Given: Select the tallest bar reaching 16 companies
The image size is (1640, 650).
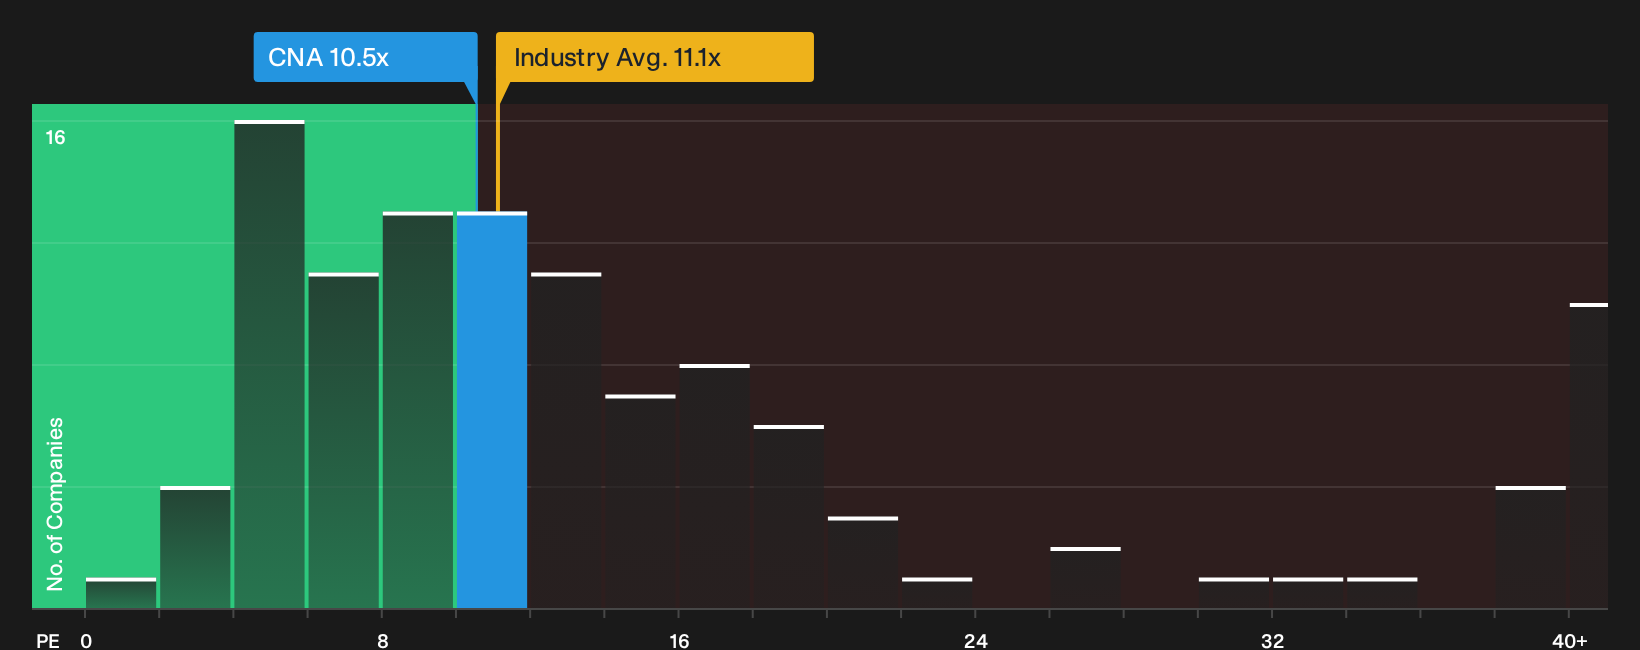Looking at the screenshot, I should [269, 364].
